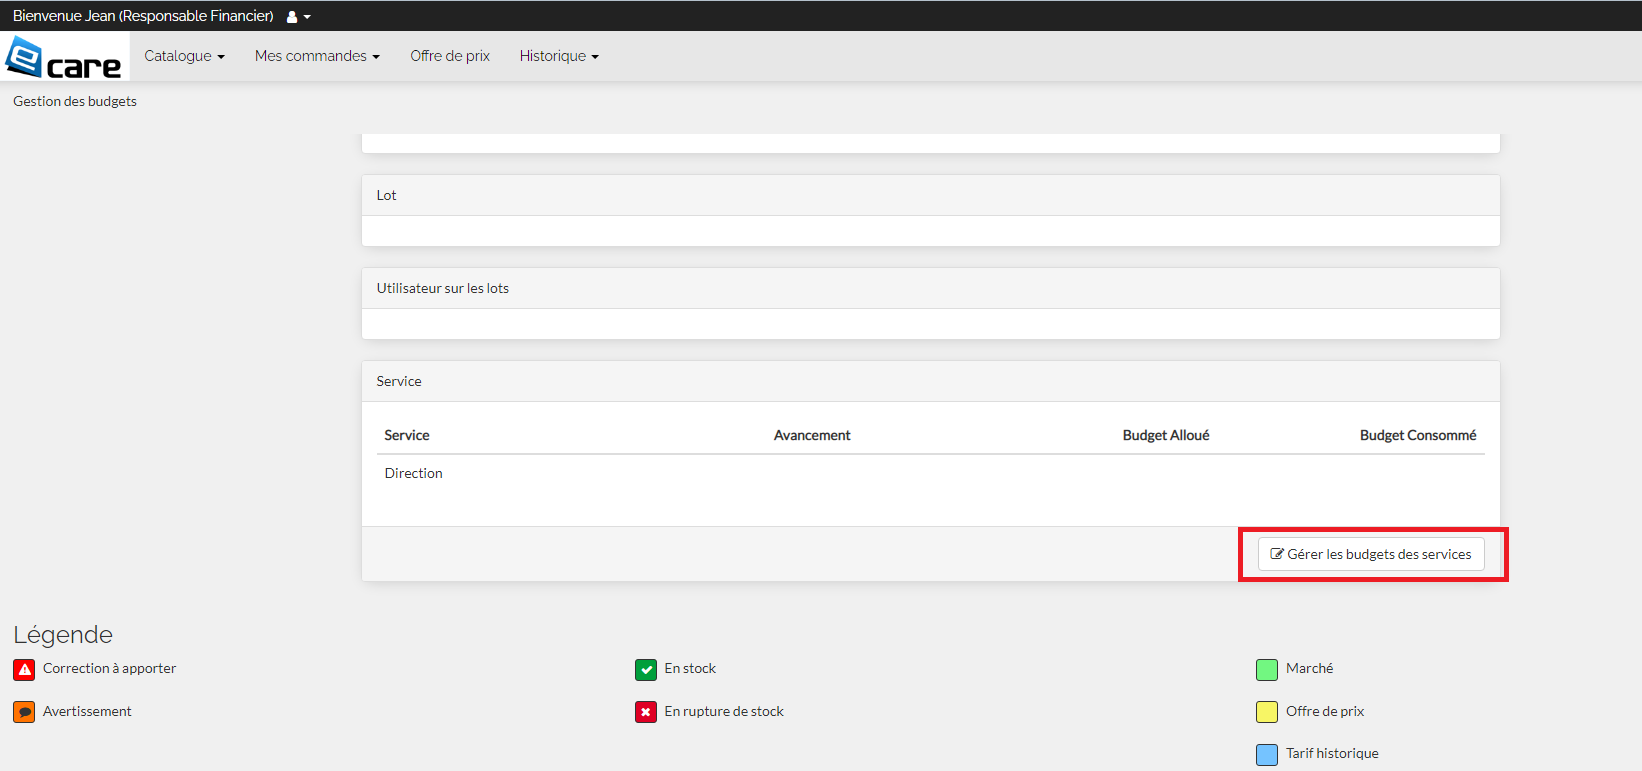Click the orange Avertissement comment icon
1642x771 pixels.
point(25,712)
